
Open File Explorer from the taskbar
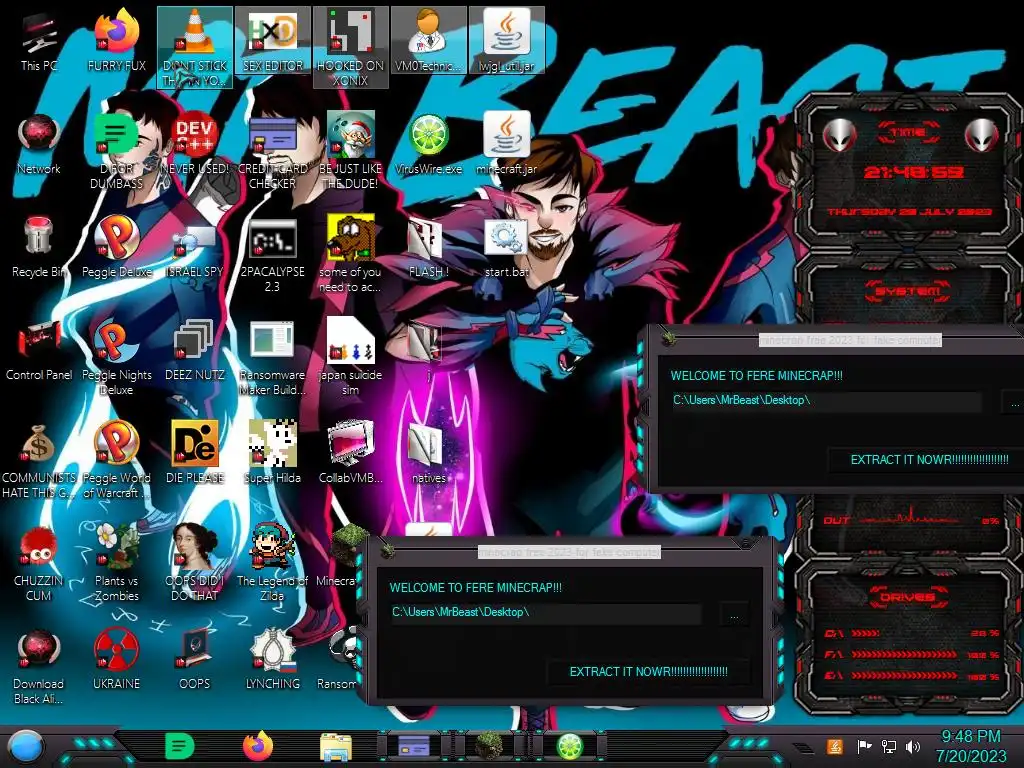pyautogui.click(x=336, y=748)
